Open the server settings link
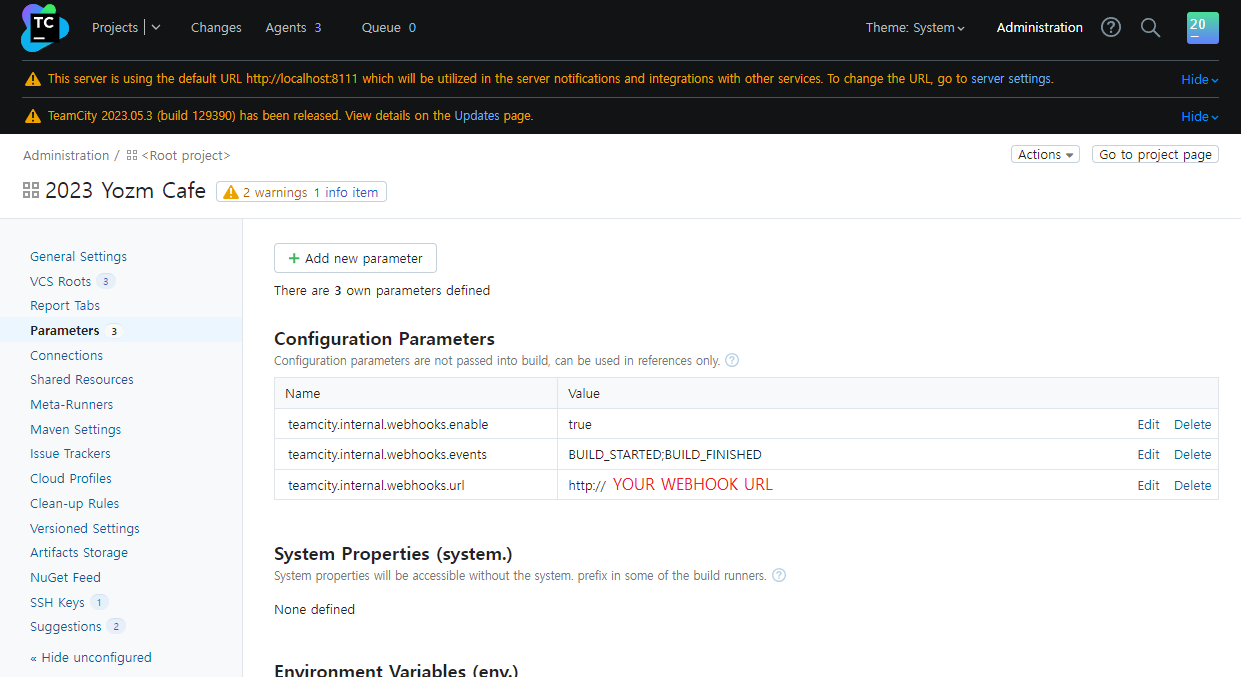Image resolution: width=1241 pixels, height=677 pixels. pos(1011,79)
